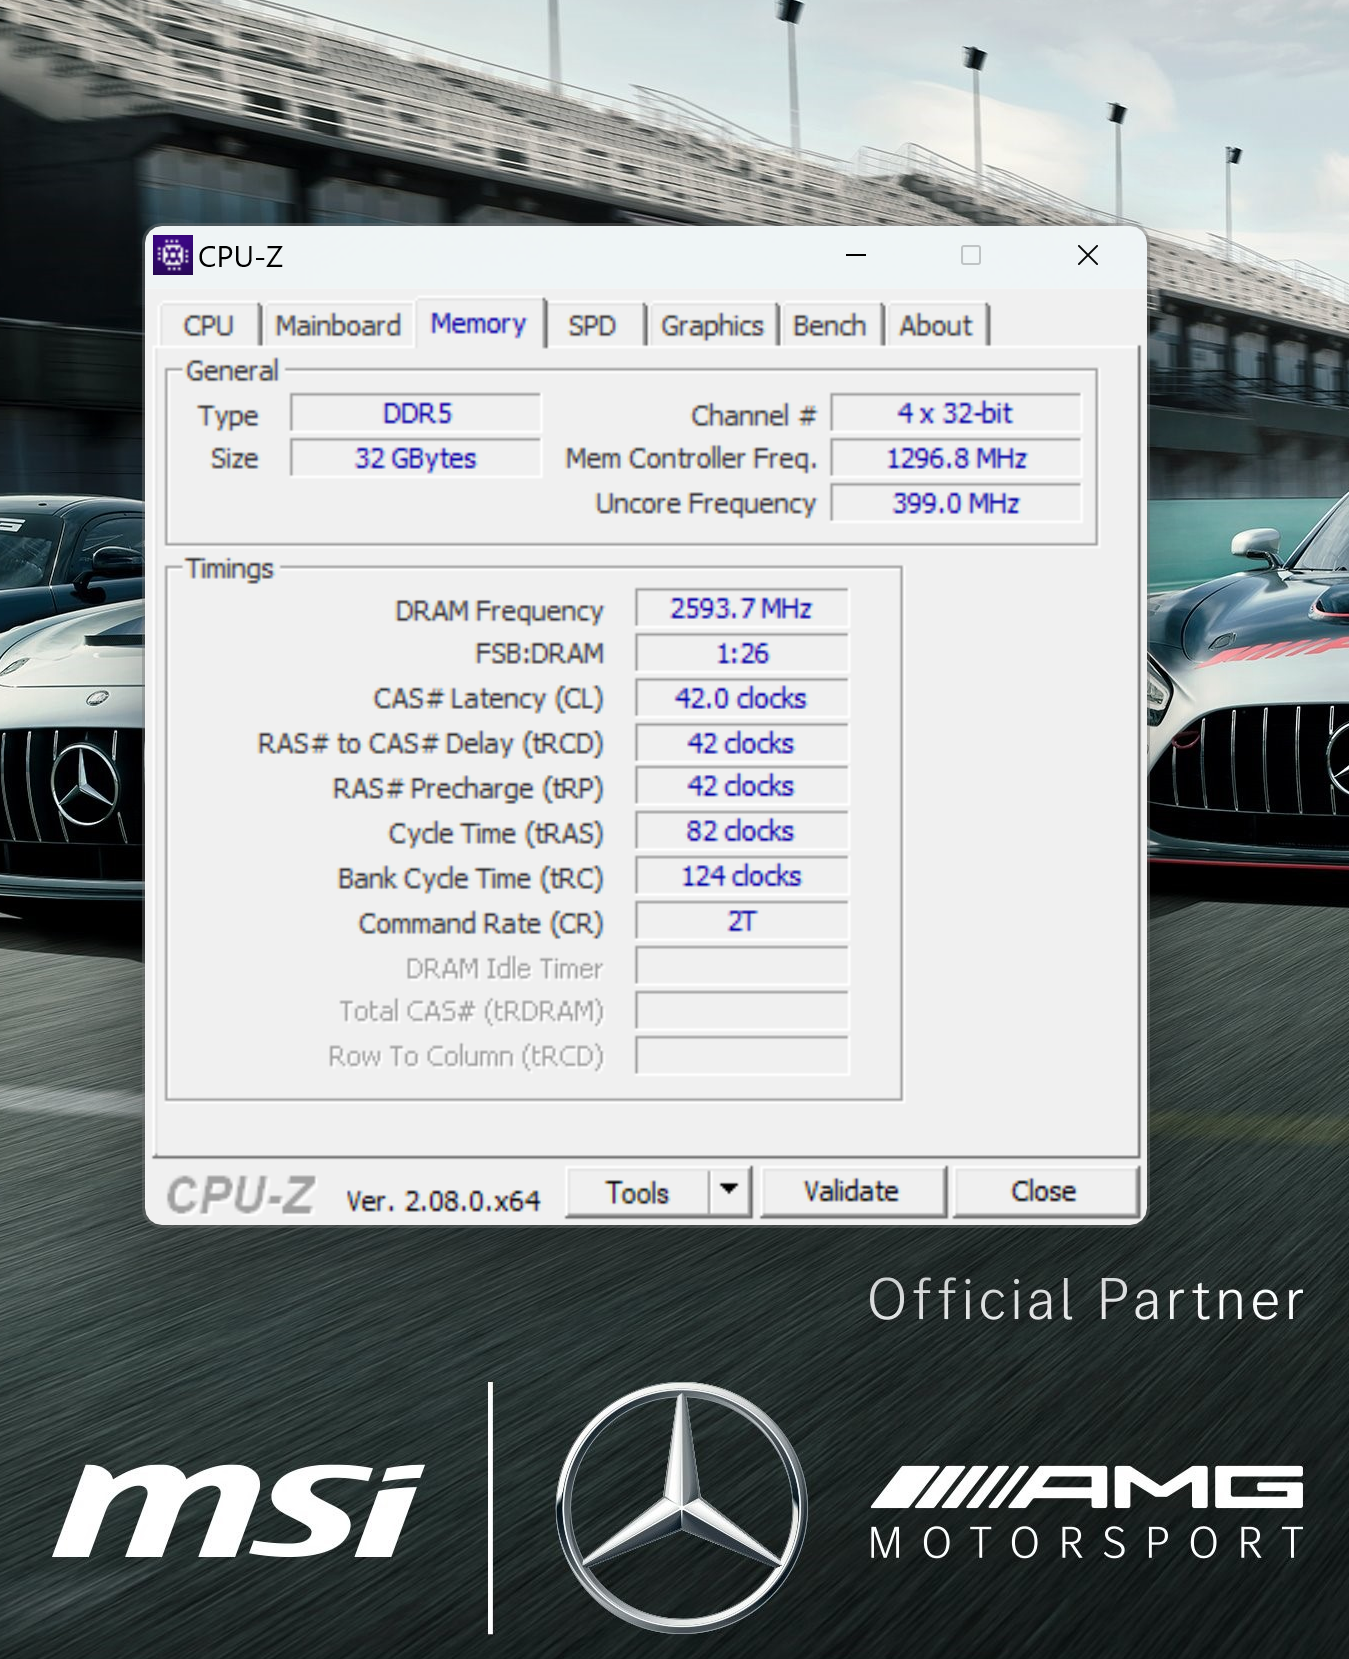Click the CAS# Latency (CL) label

489,699
